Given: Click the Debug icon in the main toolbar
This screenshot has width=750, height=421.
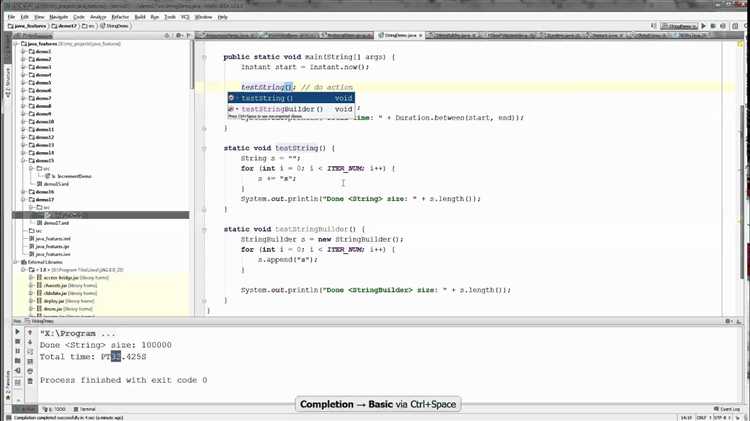Looking at the screenshot, I should [x=713, y=26].
